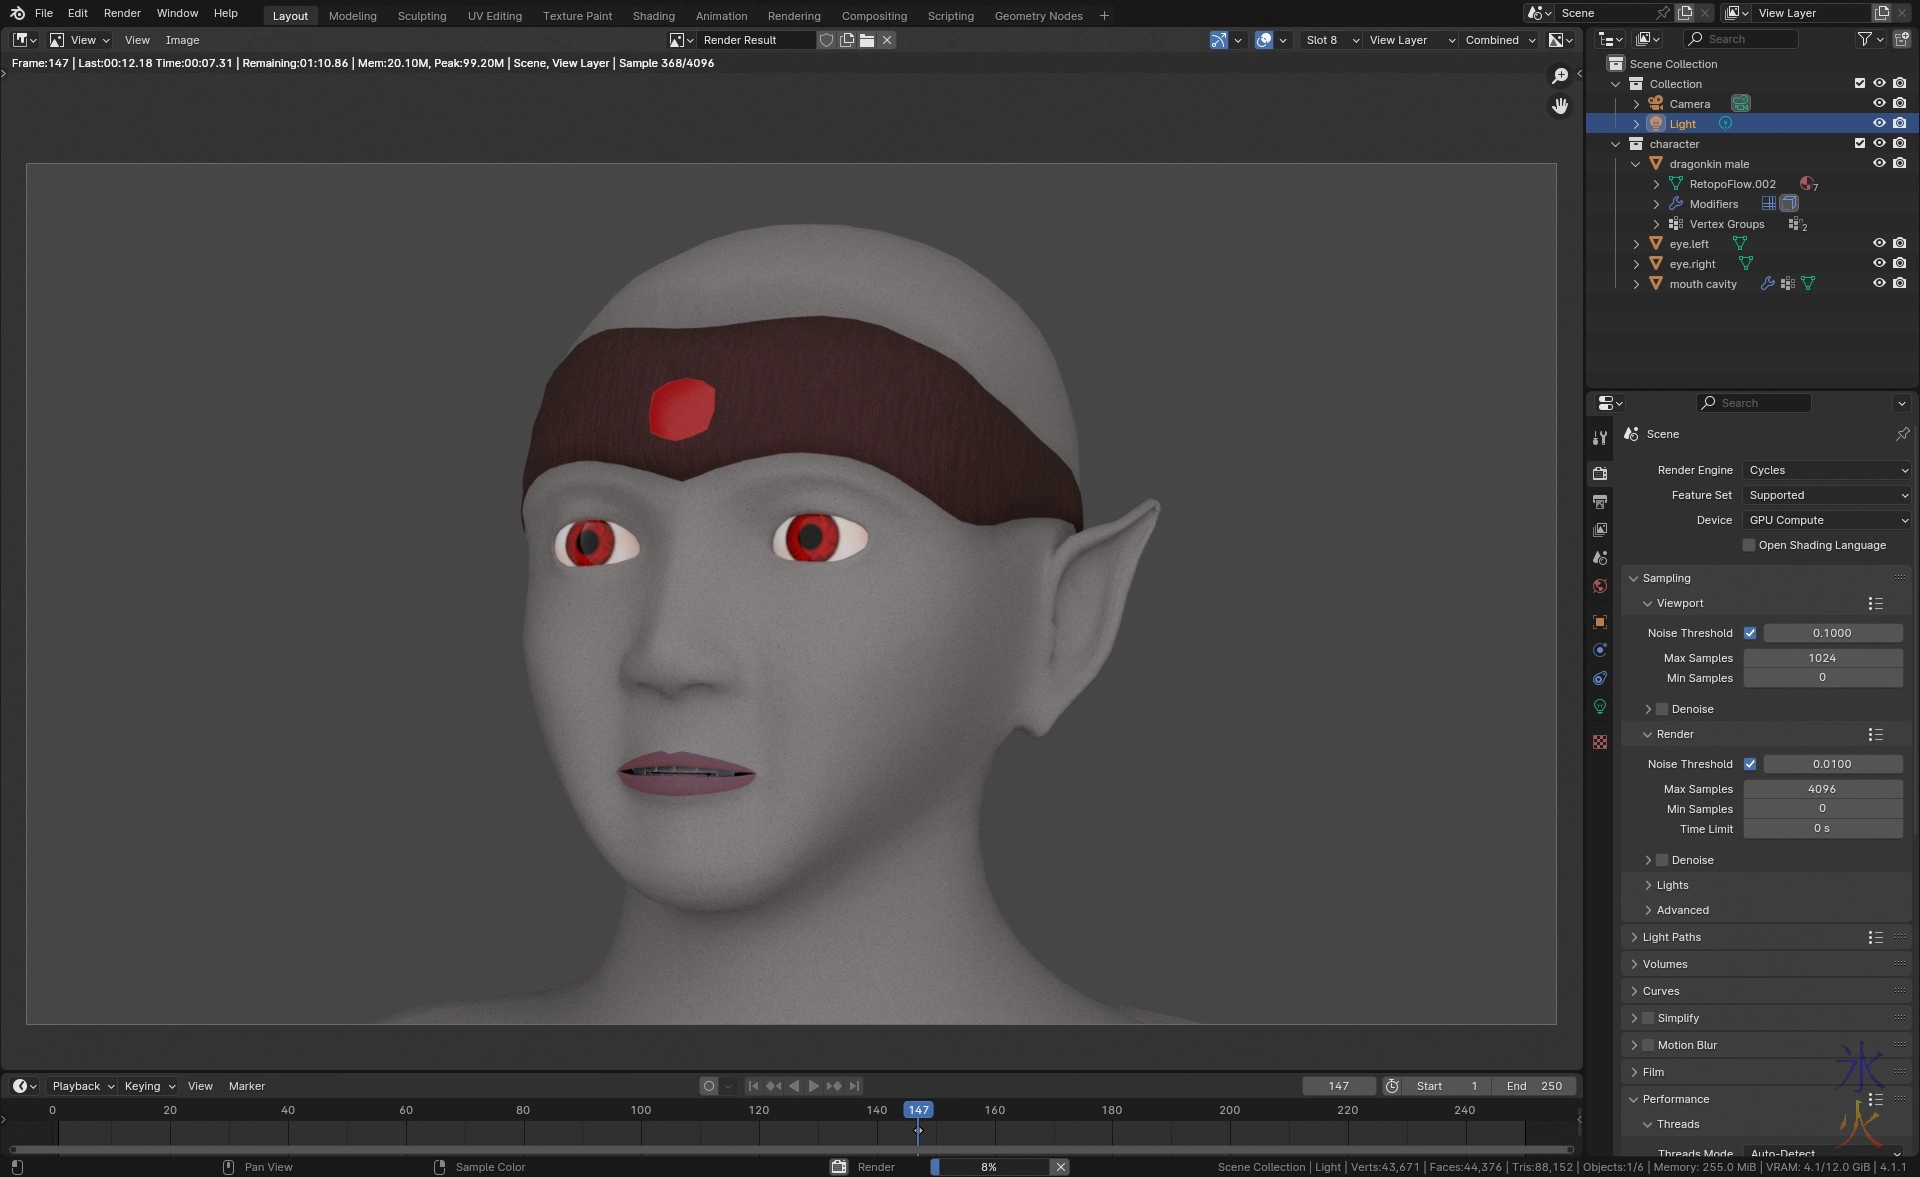The image size is (1920, 1177).
Task: Click the zoom magnifier icon in the image viewer
Action: tap(1560, 76)
